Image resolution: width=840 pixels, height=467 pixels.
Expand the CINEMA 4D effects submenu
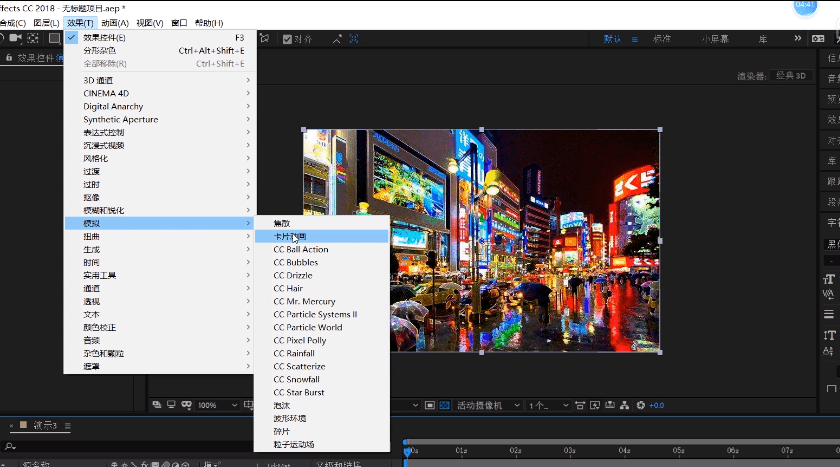[x=106, y=93]
